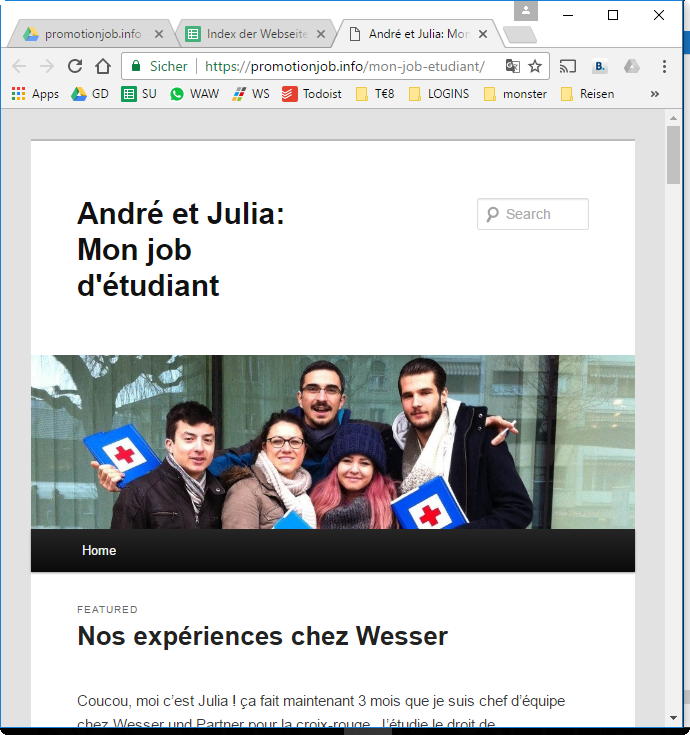Click the site search field
Image resolution: width=690 pixels, height=735 pixels.
pyautogui.click(x=540, y=214)
